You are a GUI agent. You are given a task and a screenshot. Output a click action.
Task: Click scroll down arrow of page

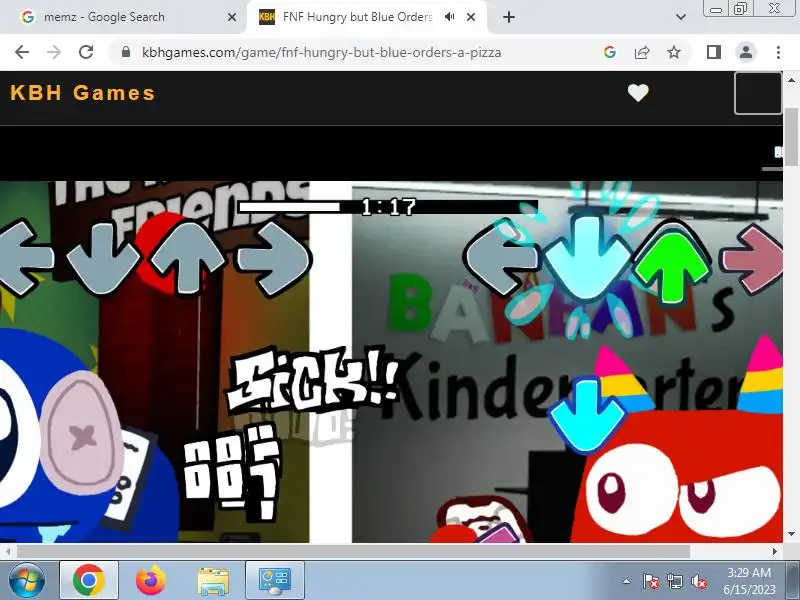pyautogui.click(x=791, y=534)
